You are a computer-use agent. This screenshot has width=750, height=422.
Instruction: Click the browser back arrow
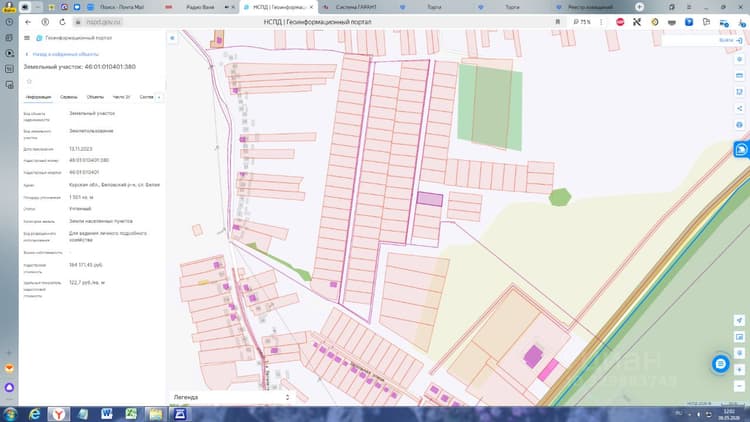pyautogui.click(x=28, y=22)
